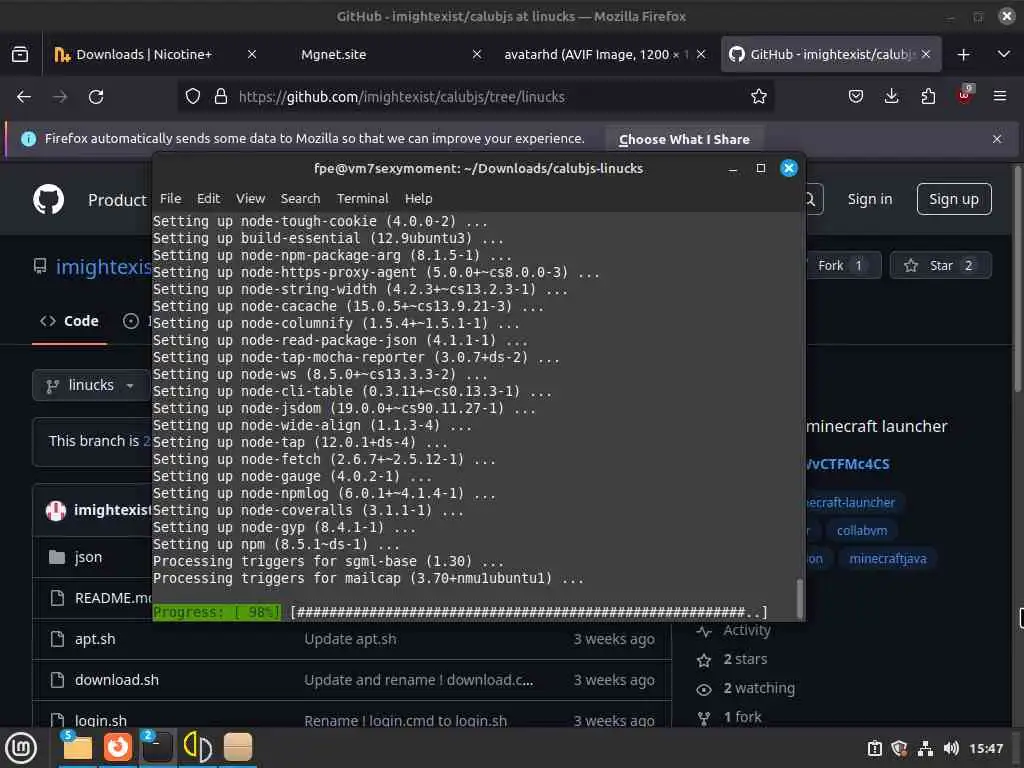Open a new tab with plus button
The width and height of the screenshot is (1024, 768).
963,55
